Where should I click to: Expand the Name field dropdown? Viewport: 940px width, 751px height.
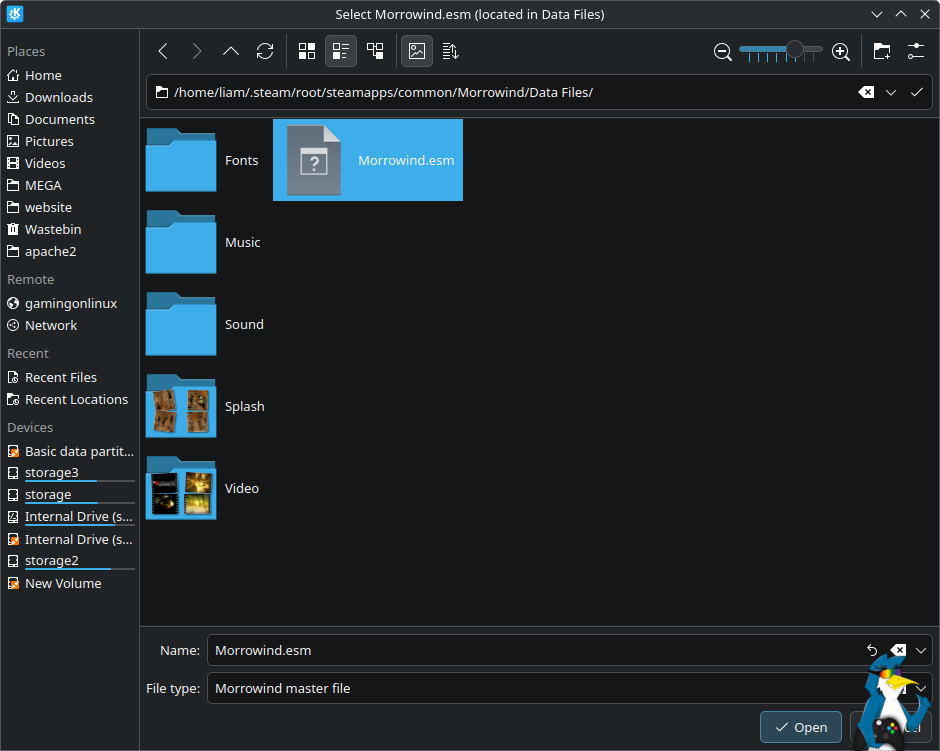[x=921, y=650]
